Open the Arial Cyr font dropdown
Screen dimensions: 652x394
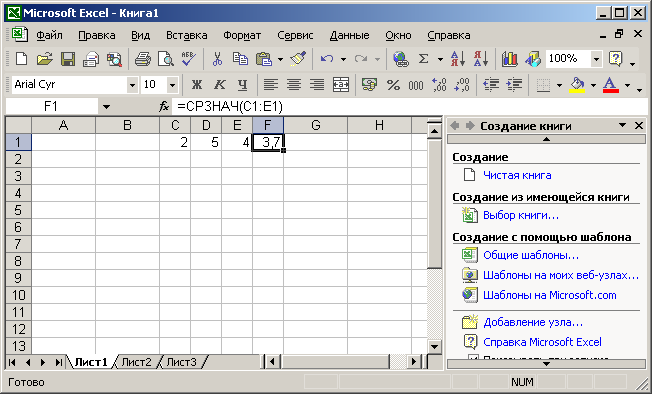pyautogui.click(x=132, y=85)
